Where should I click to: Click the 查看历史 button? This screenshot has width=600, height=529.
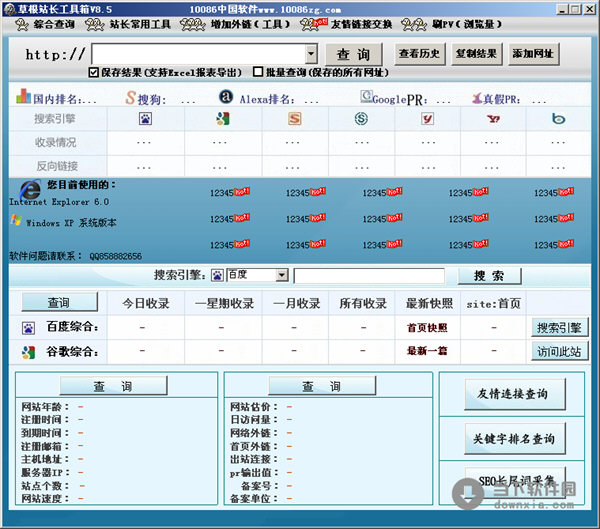[x=419, y=54]
